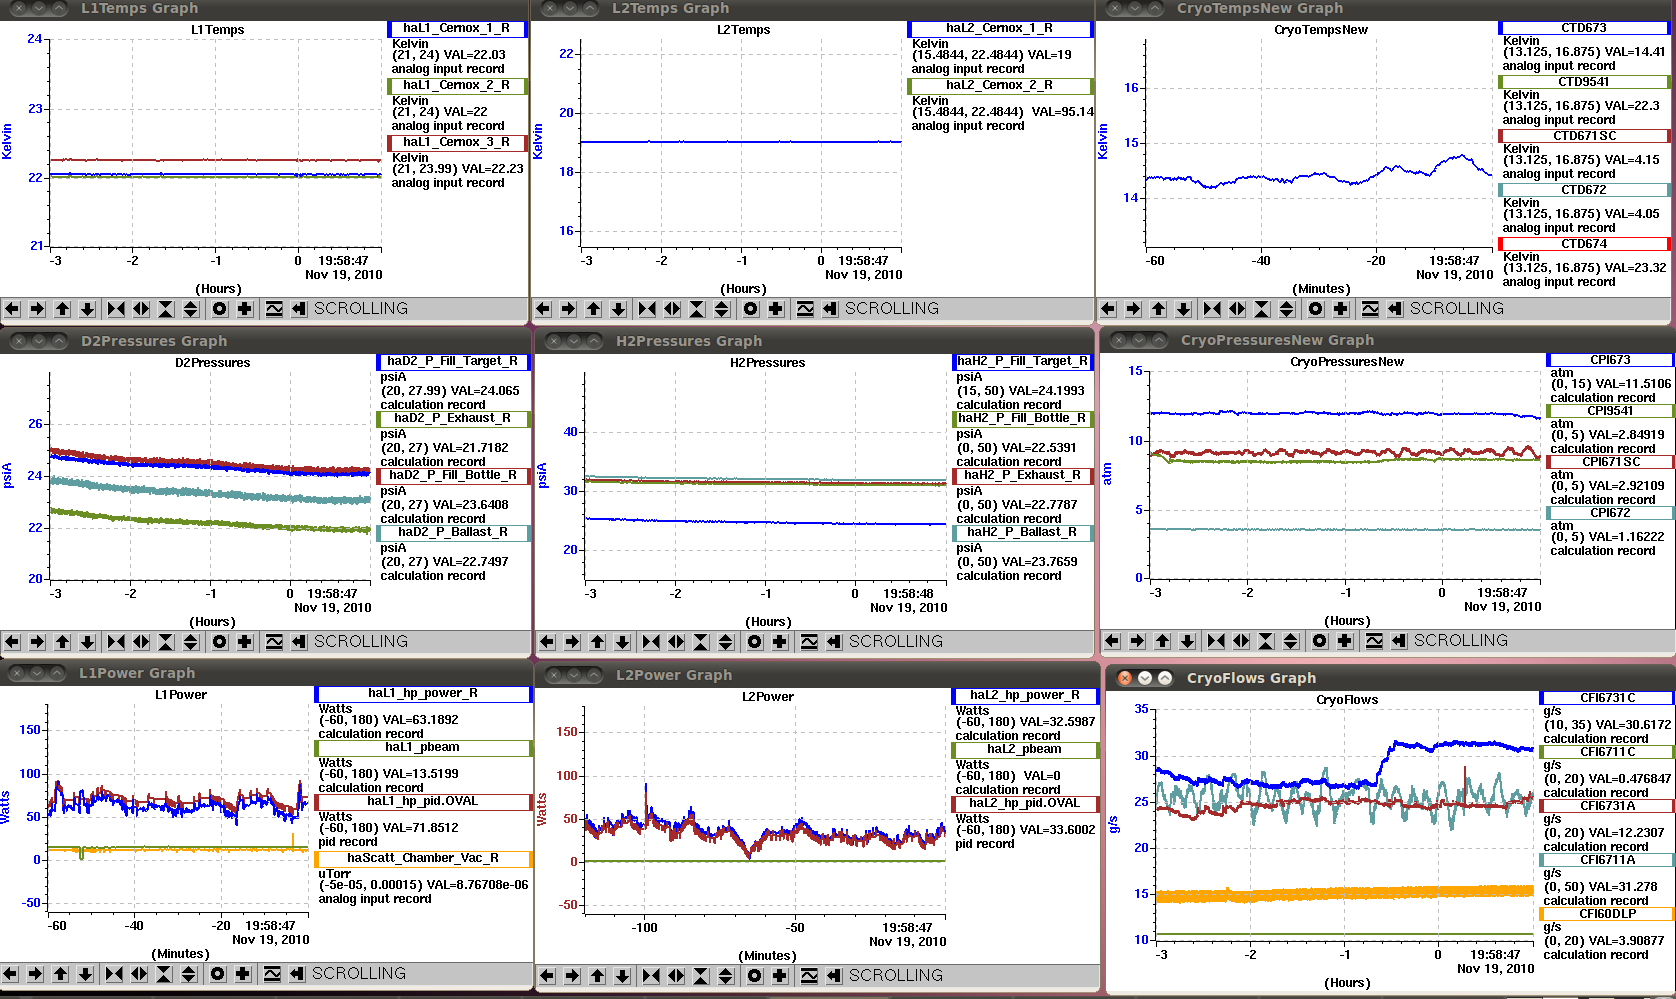
Task: Click the vertical hourglass zoom icon in CryoPressuresNew
Action: 1266,641
